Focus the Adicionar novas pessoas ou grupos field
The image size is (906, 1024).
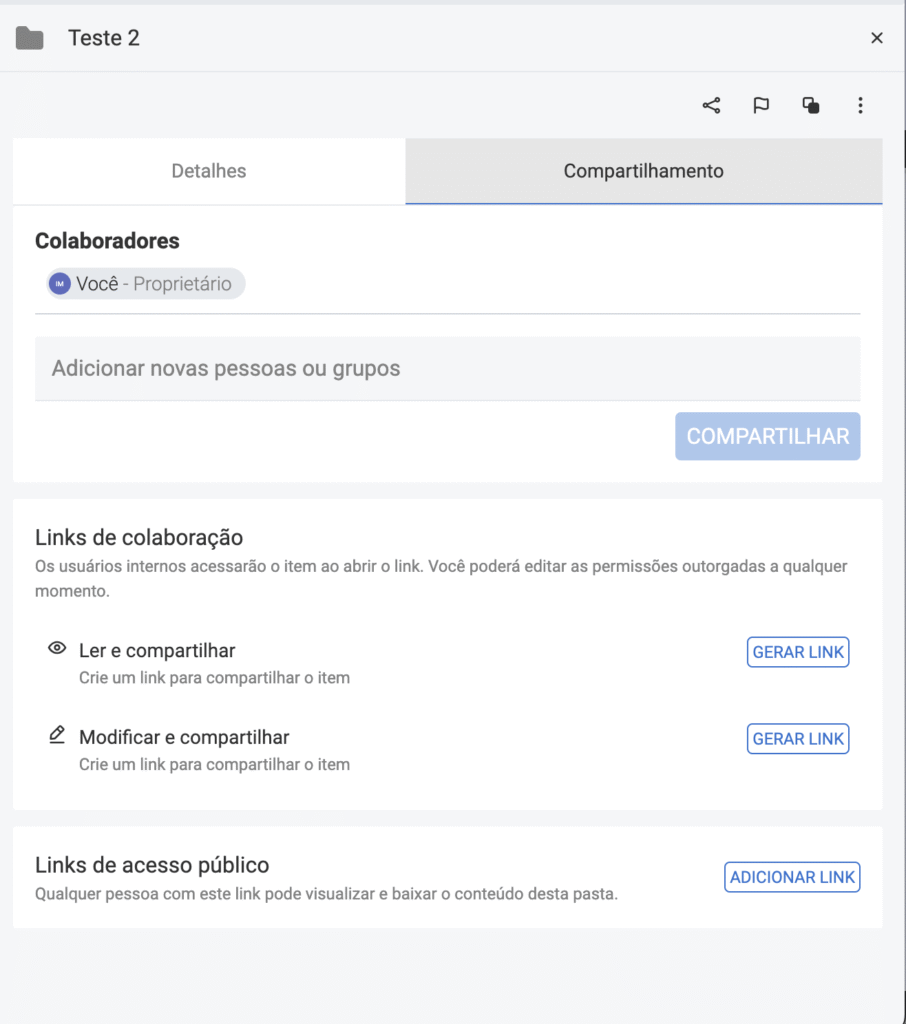pyautogui.click(x=447, y=369)
